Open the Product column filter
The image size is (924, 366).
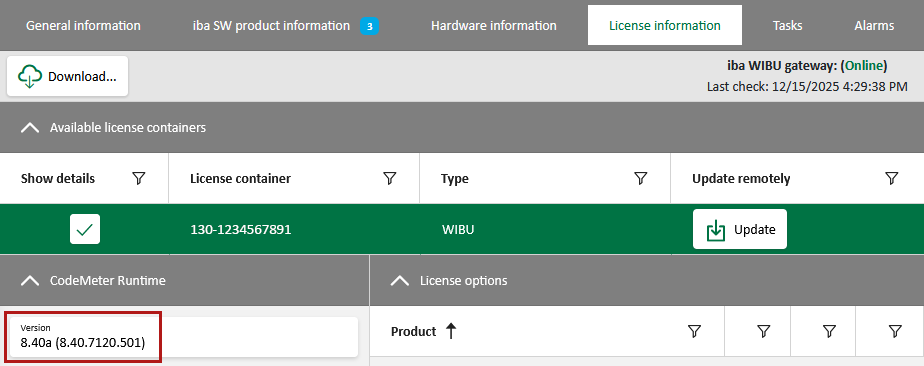click(x=694, y=331)
